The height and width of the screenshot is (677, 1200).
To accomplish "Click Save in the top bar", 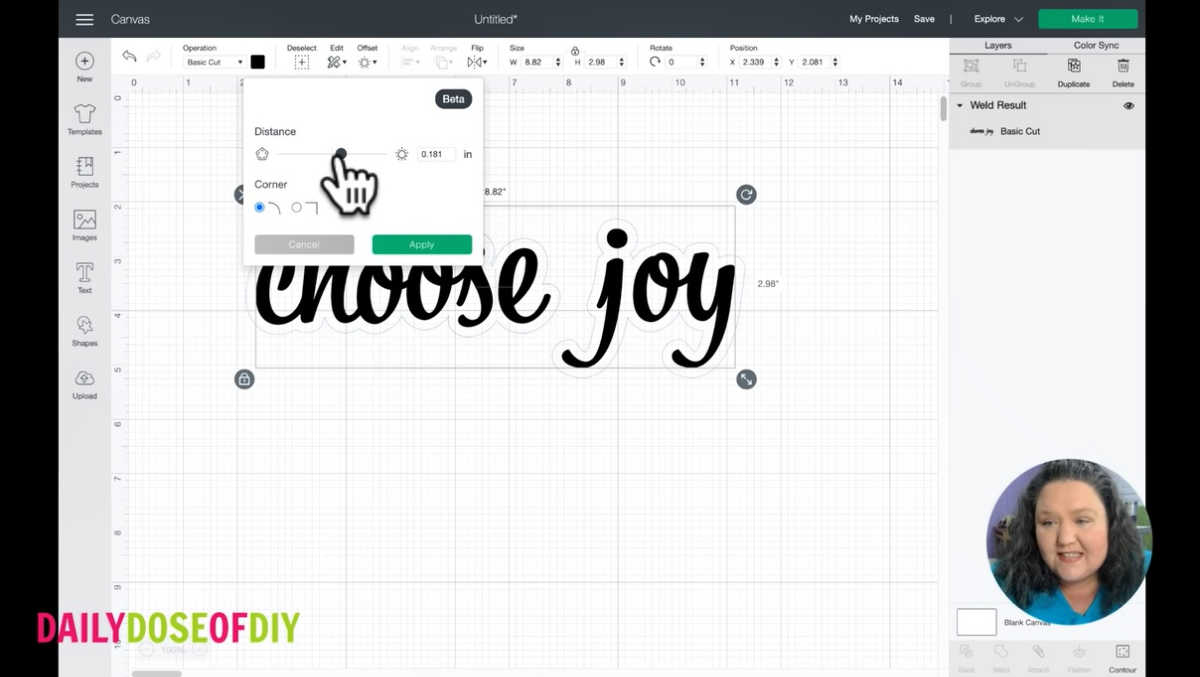I will [x=924, y=19].
